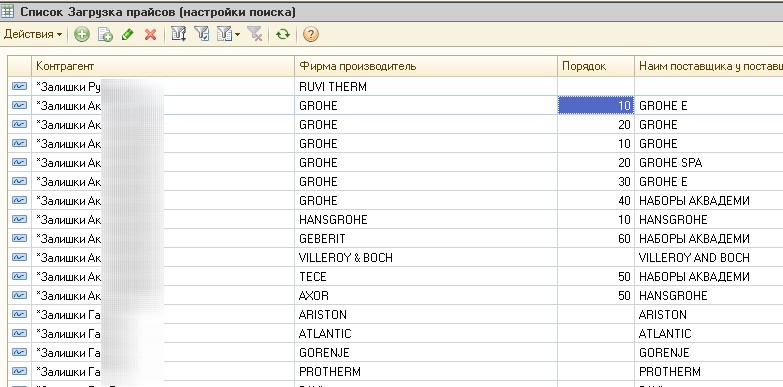The width and height of the screenshot is (783, 387).
Task: Click row icon of ATLANTIC record
Action: (19, 333)
